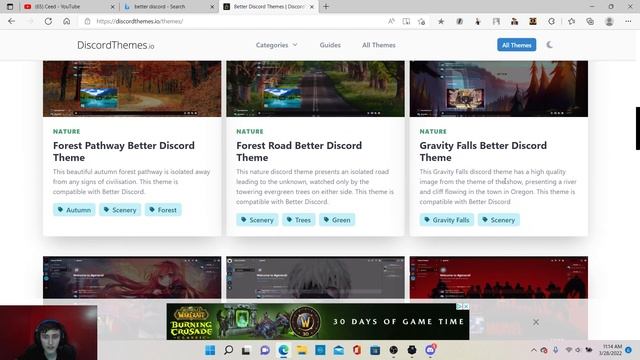Screen dimensions: 640x360
Task: Select Nature category on Forest Road card
Action: click(x=250, y=131)
